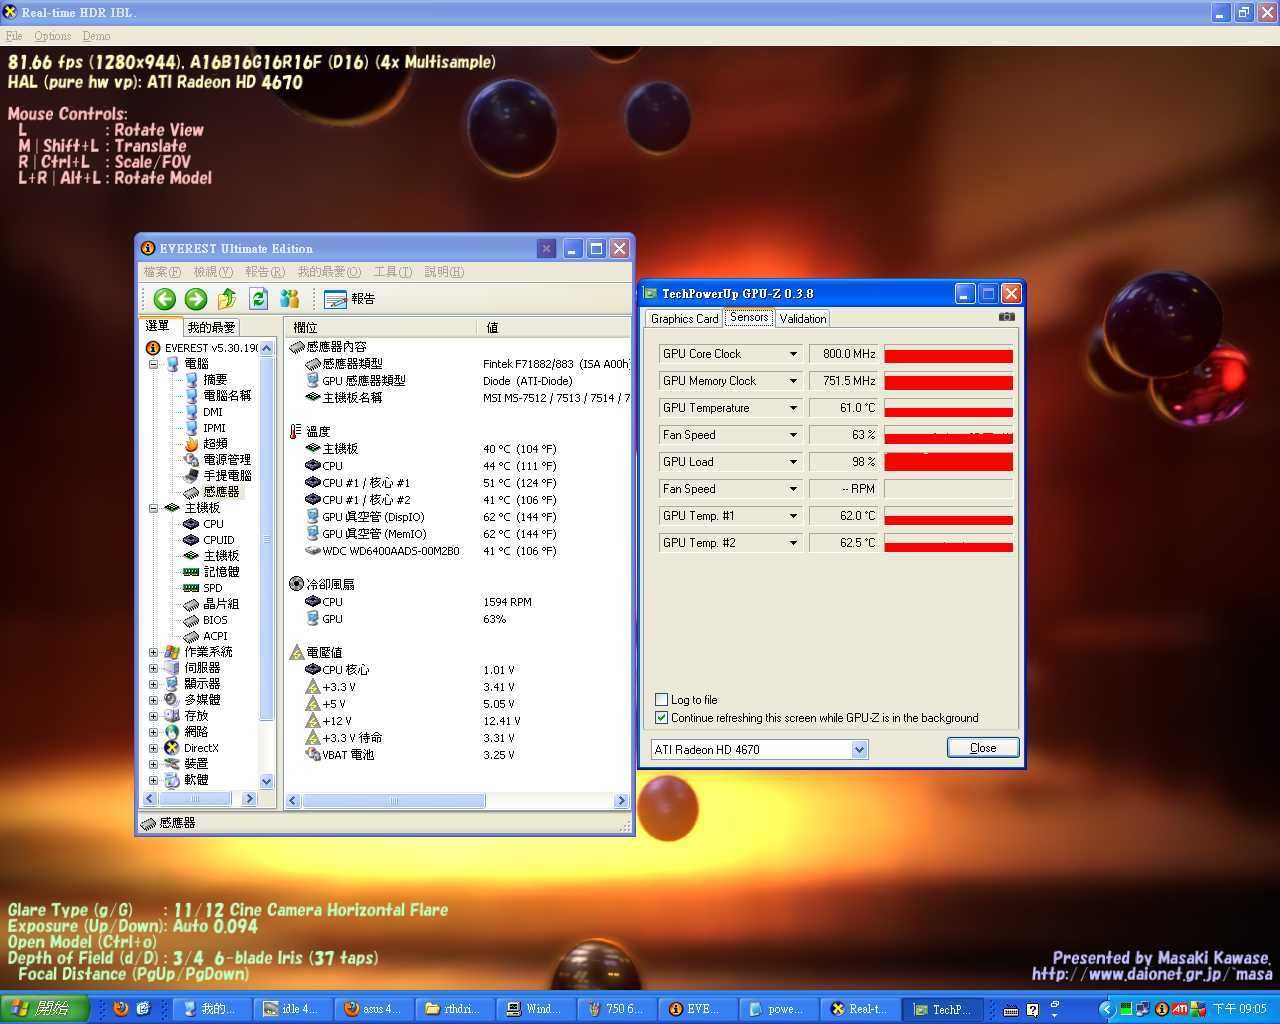The image size is (1280, 1024).
Task: Expand the 作業系統 operating system node
Action: 154,652
